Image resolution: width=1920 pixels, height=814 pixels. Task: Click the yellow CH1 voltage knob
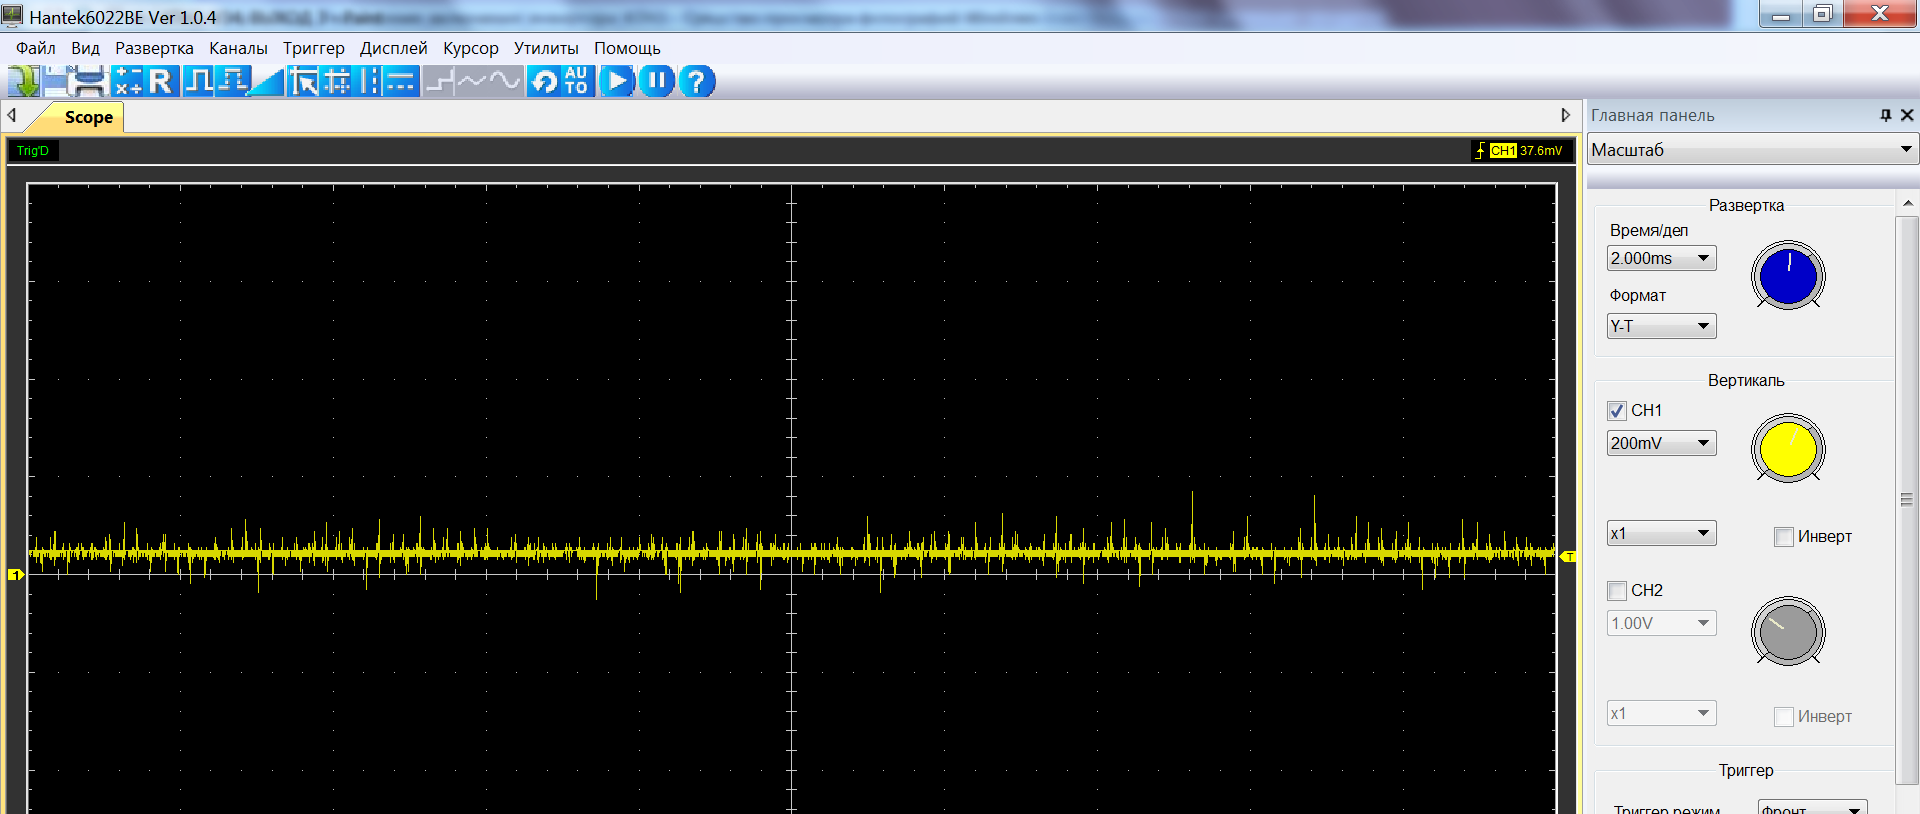coord(1788,449)
